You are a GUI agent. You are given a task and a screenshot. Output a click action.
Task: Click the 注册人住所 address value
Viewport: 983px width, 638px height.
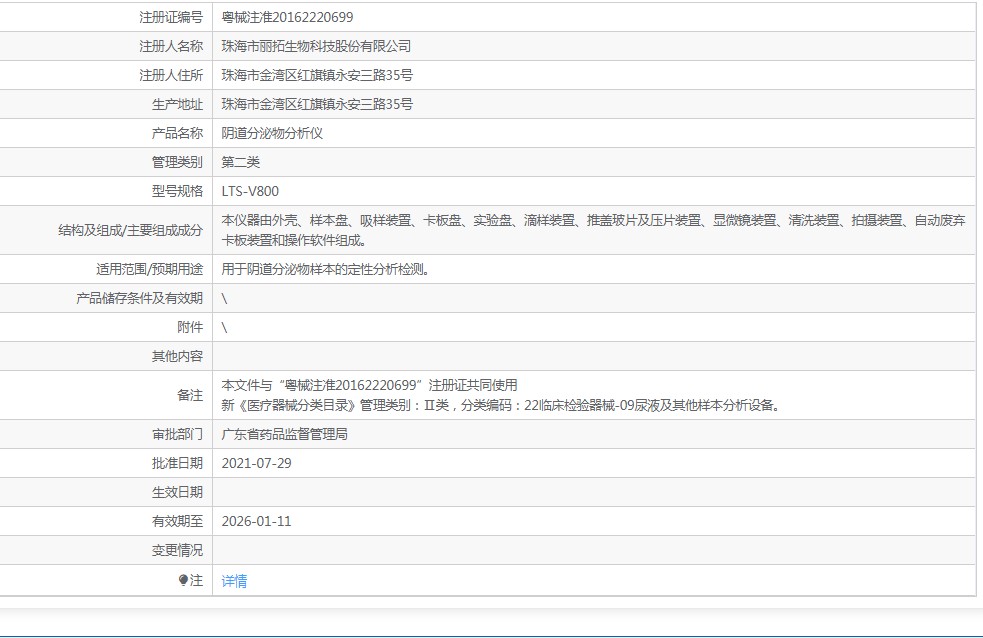(x=317, y=75)
